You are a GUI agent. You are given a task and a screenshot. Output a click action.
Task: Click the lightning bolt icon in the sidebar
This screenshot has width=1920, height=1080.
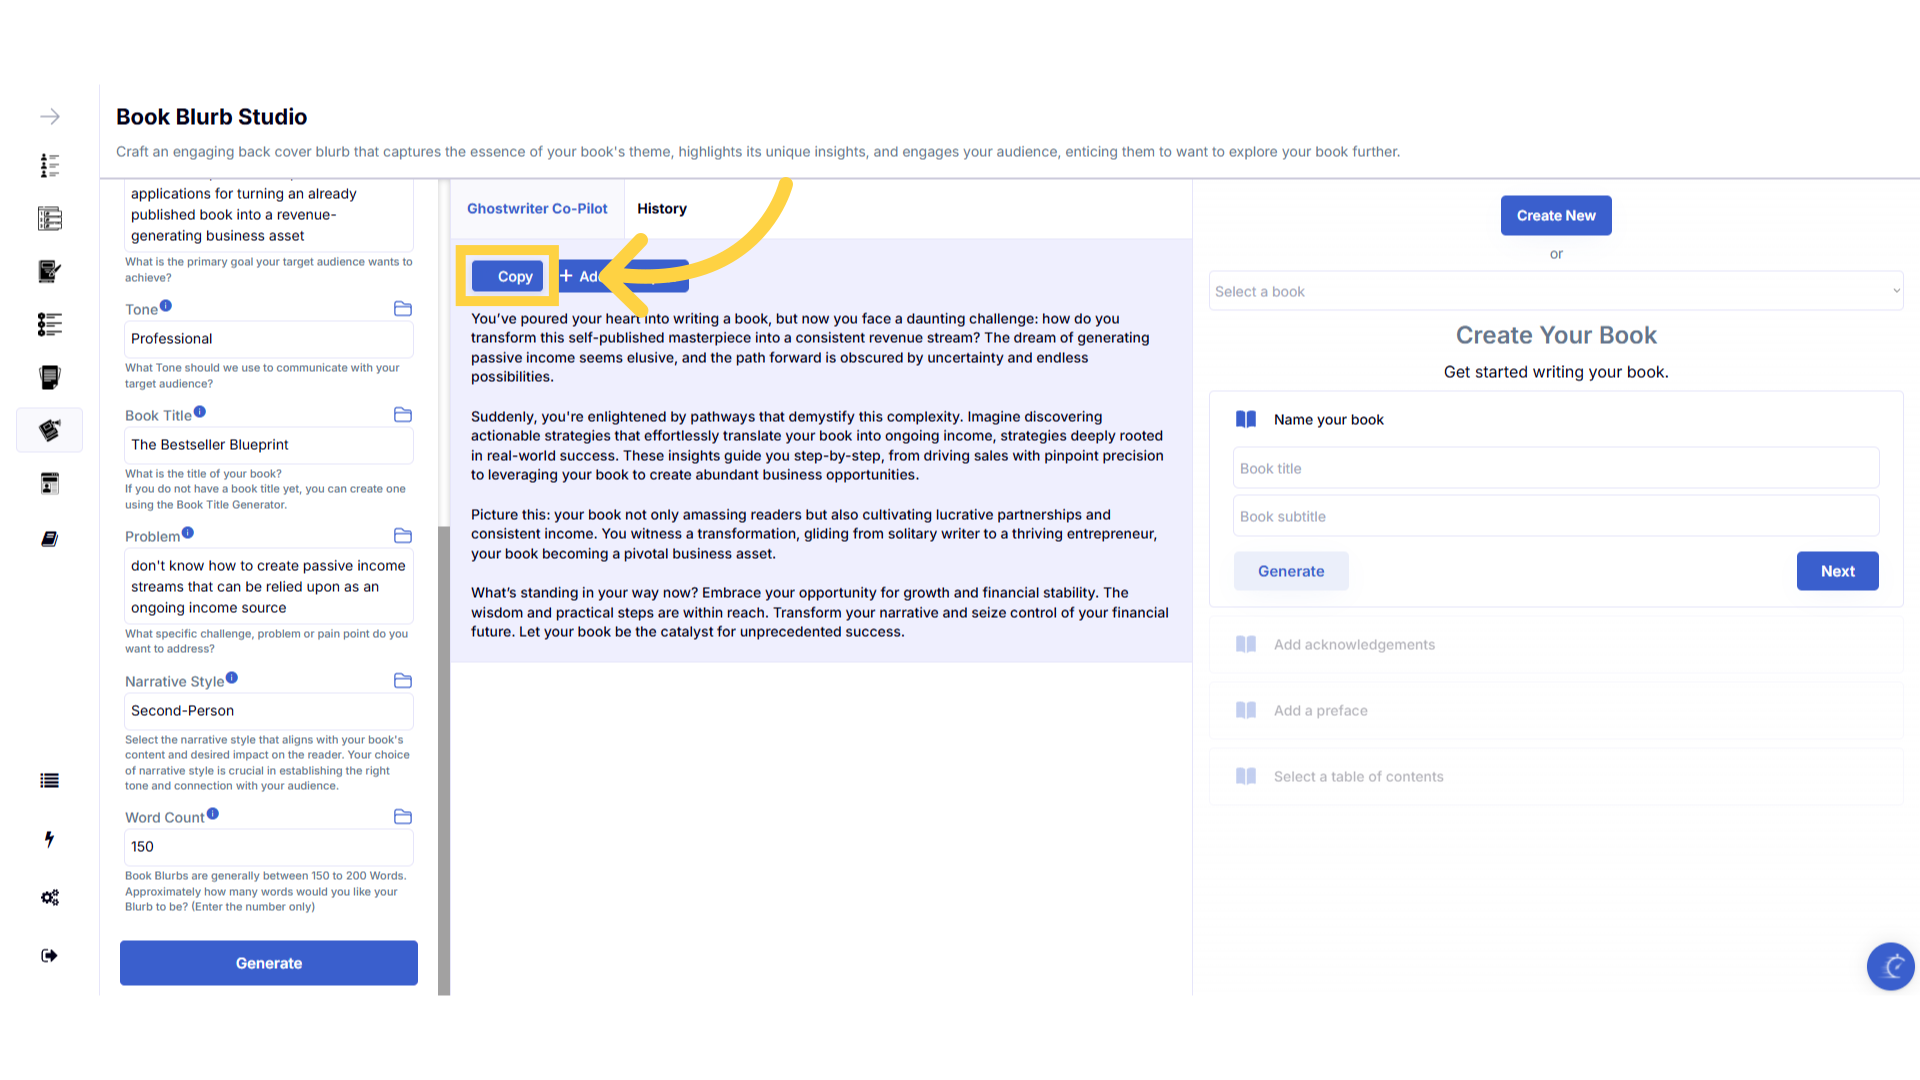pos(50,839)
